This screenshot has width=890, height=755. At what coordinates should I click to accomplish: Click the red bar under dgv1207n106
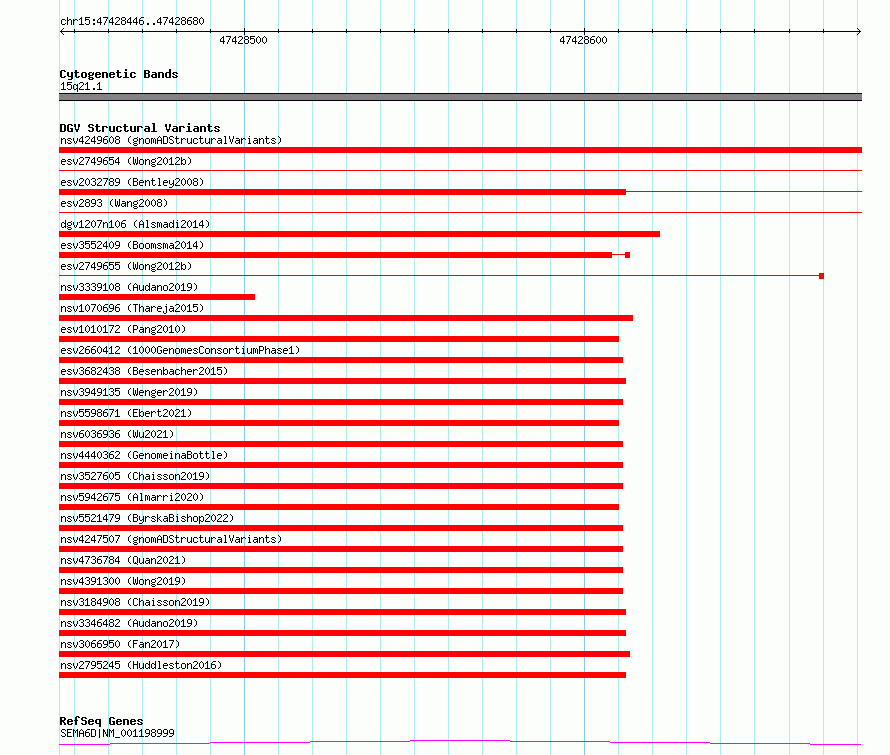coord(359,234)
